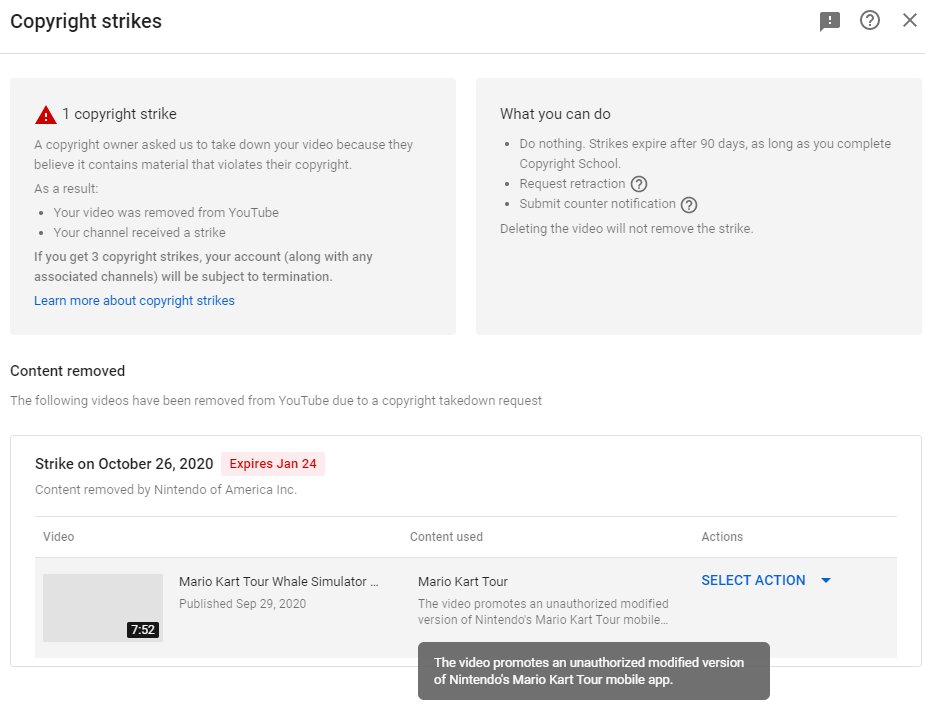Screen dimensions: 925x722
Task: Click the send feedback icon
Action: [x=829, y=22]
